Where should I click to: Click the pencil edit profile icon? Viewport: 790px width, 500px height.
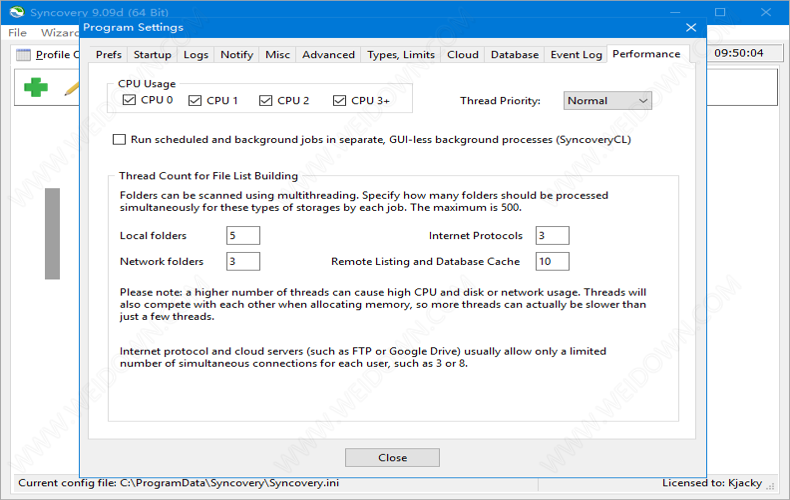[72, 89]
